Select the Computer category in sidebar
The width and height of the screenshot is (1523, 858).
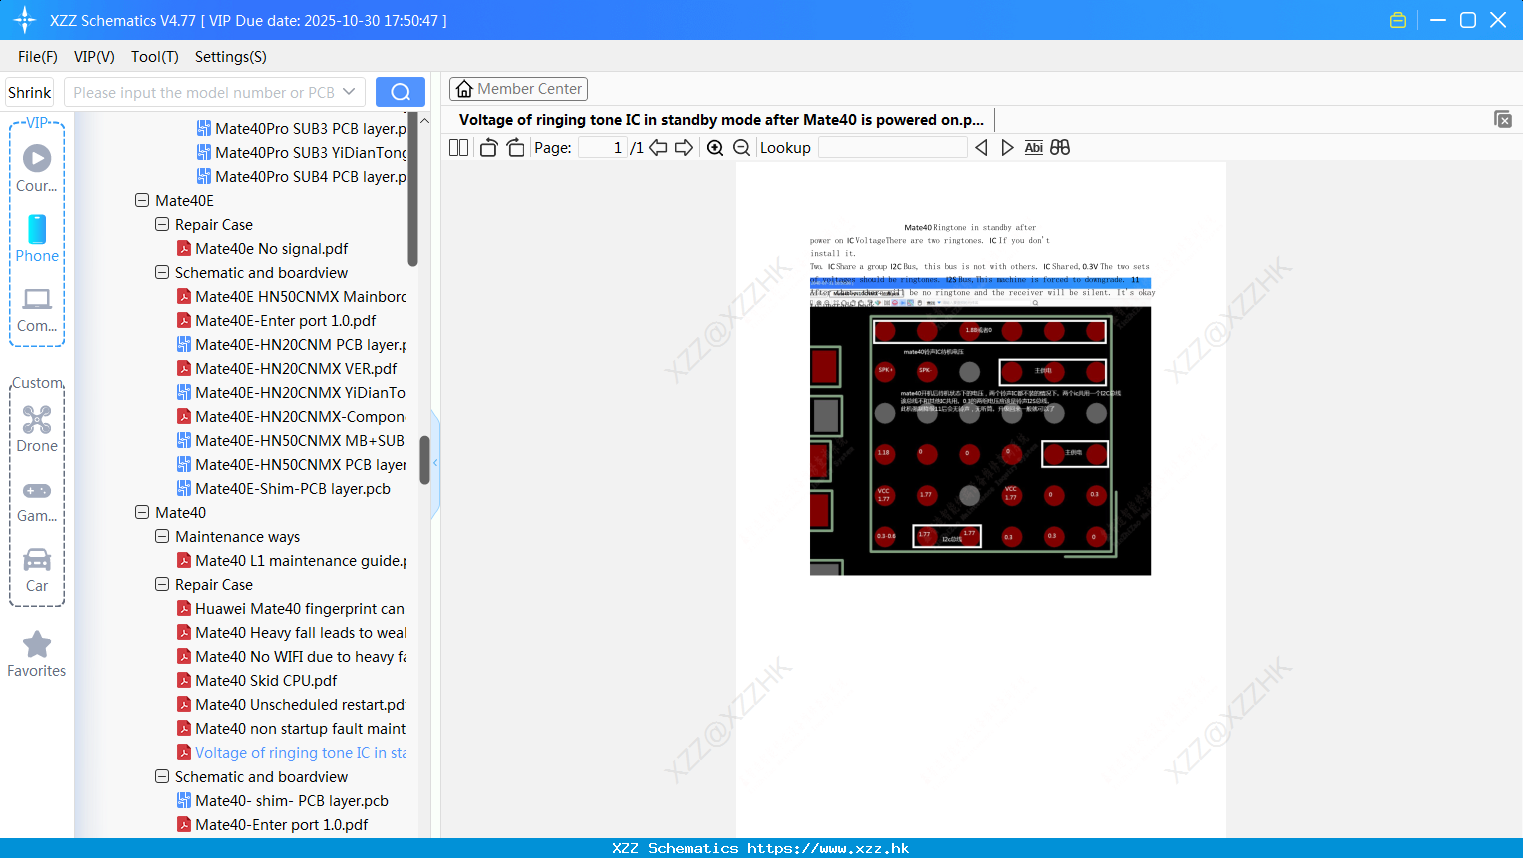(x=37, y=309)
